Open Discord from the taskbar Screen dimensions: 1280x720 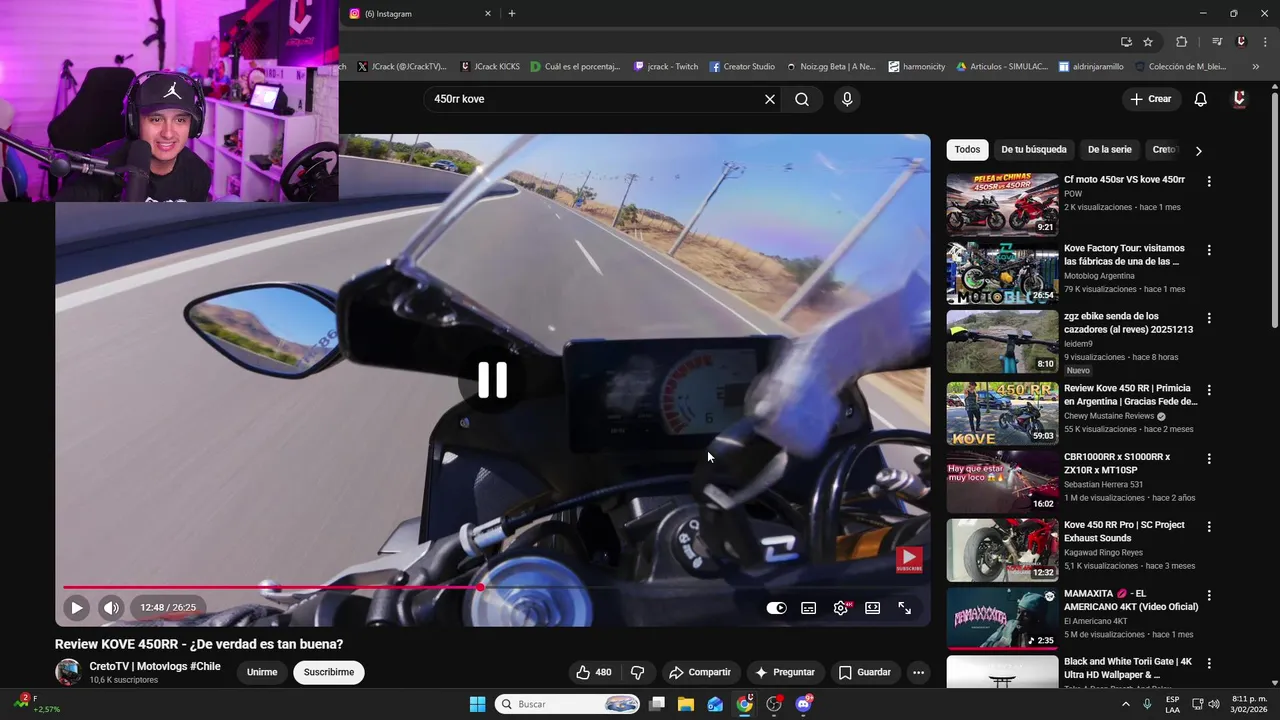coord(803,704)
